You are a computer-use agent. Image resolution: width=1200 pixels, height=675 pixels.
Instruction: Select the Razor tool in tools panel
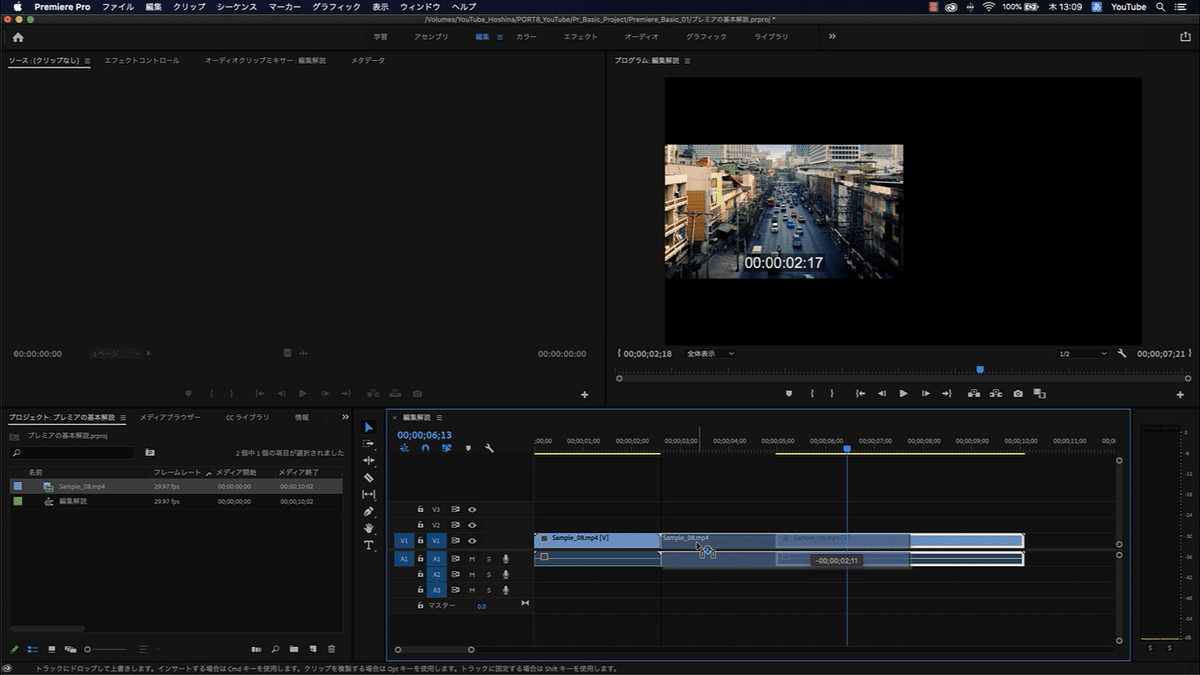click(368, 478)
